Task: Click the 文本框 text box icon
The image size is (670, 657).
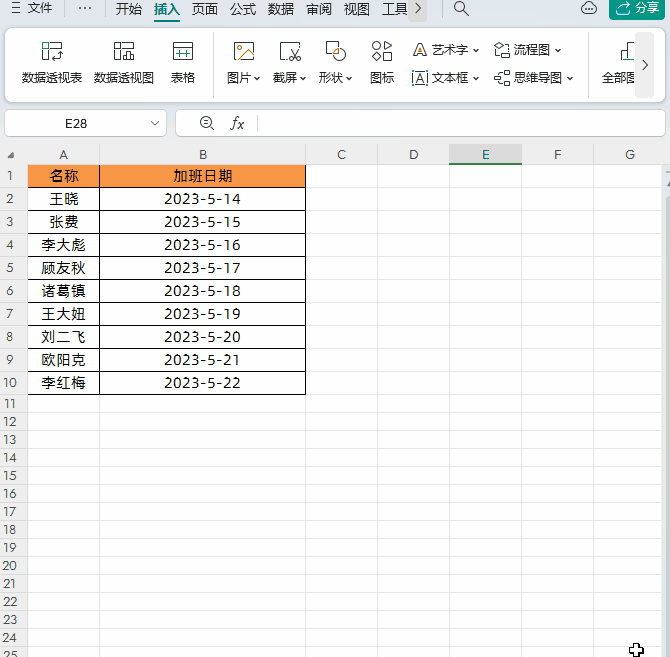Action: click(420, 78)
